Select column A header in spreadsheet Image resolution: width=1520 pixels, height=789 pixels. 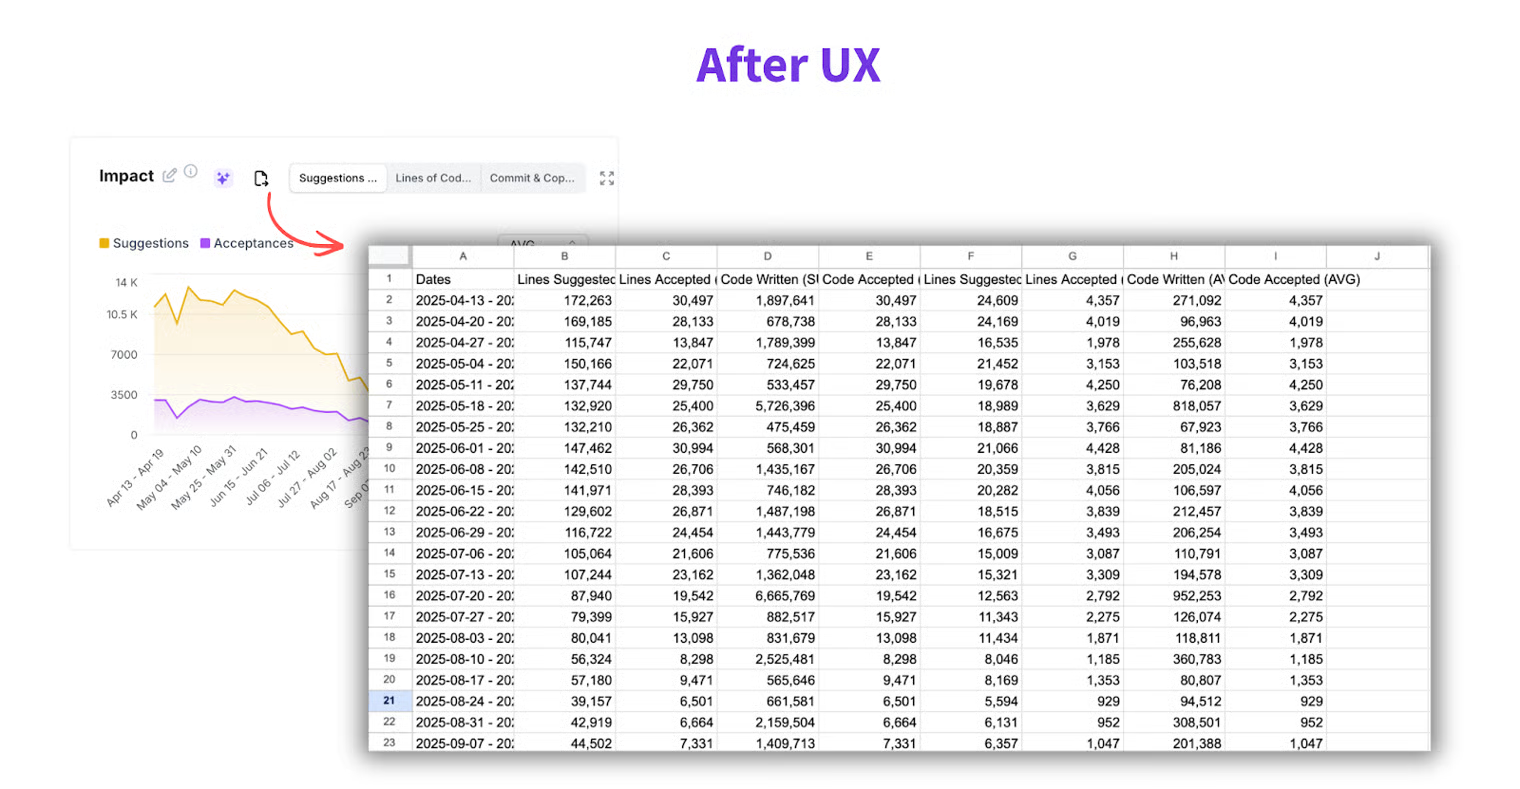tap(462, 257)
